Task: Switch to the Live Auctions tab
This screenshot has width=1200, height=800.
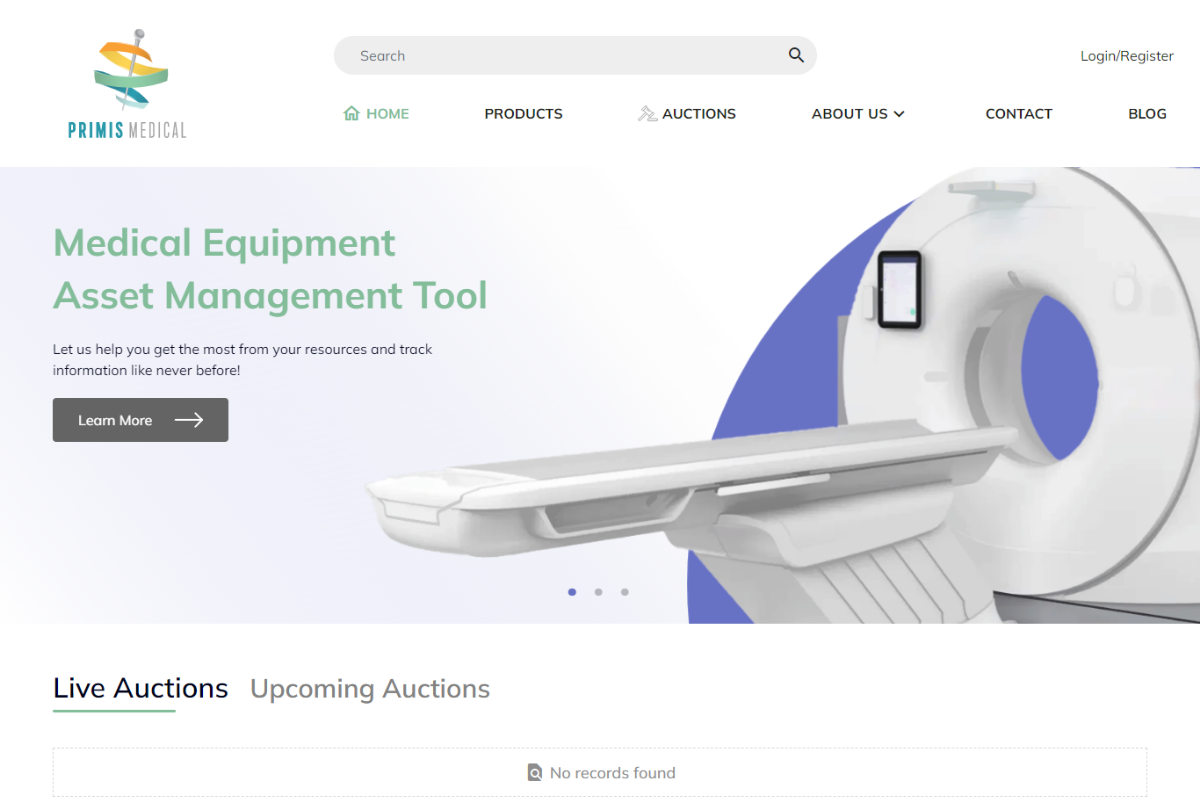Action: pos(141,689)
